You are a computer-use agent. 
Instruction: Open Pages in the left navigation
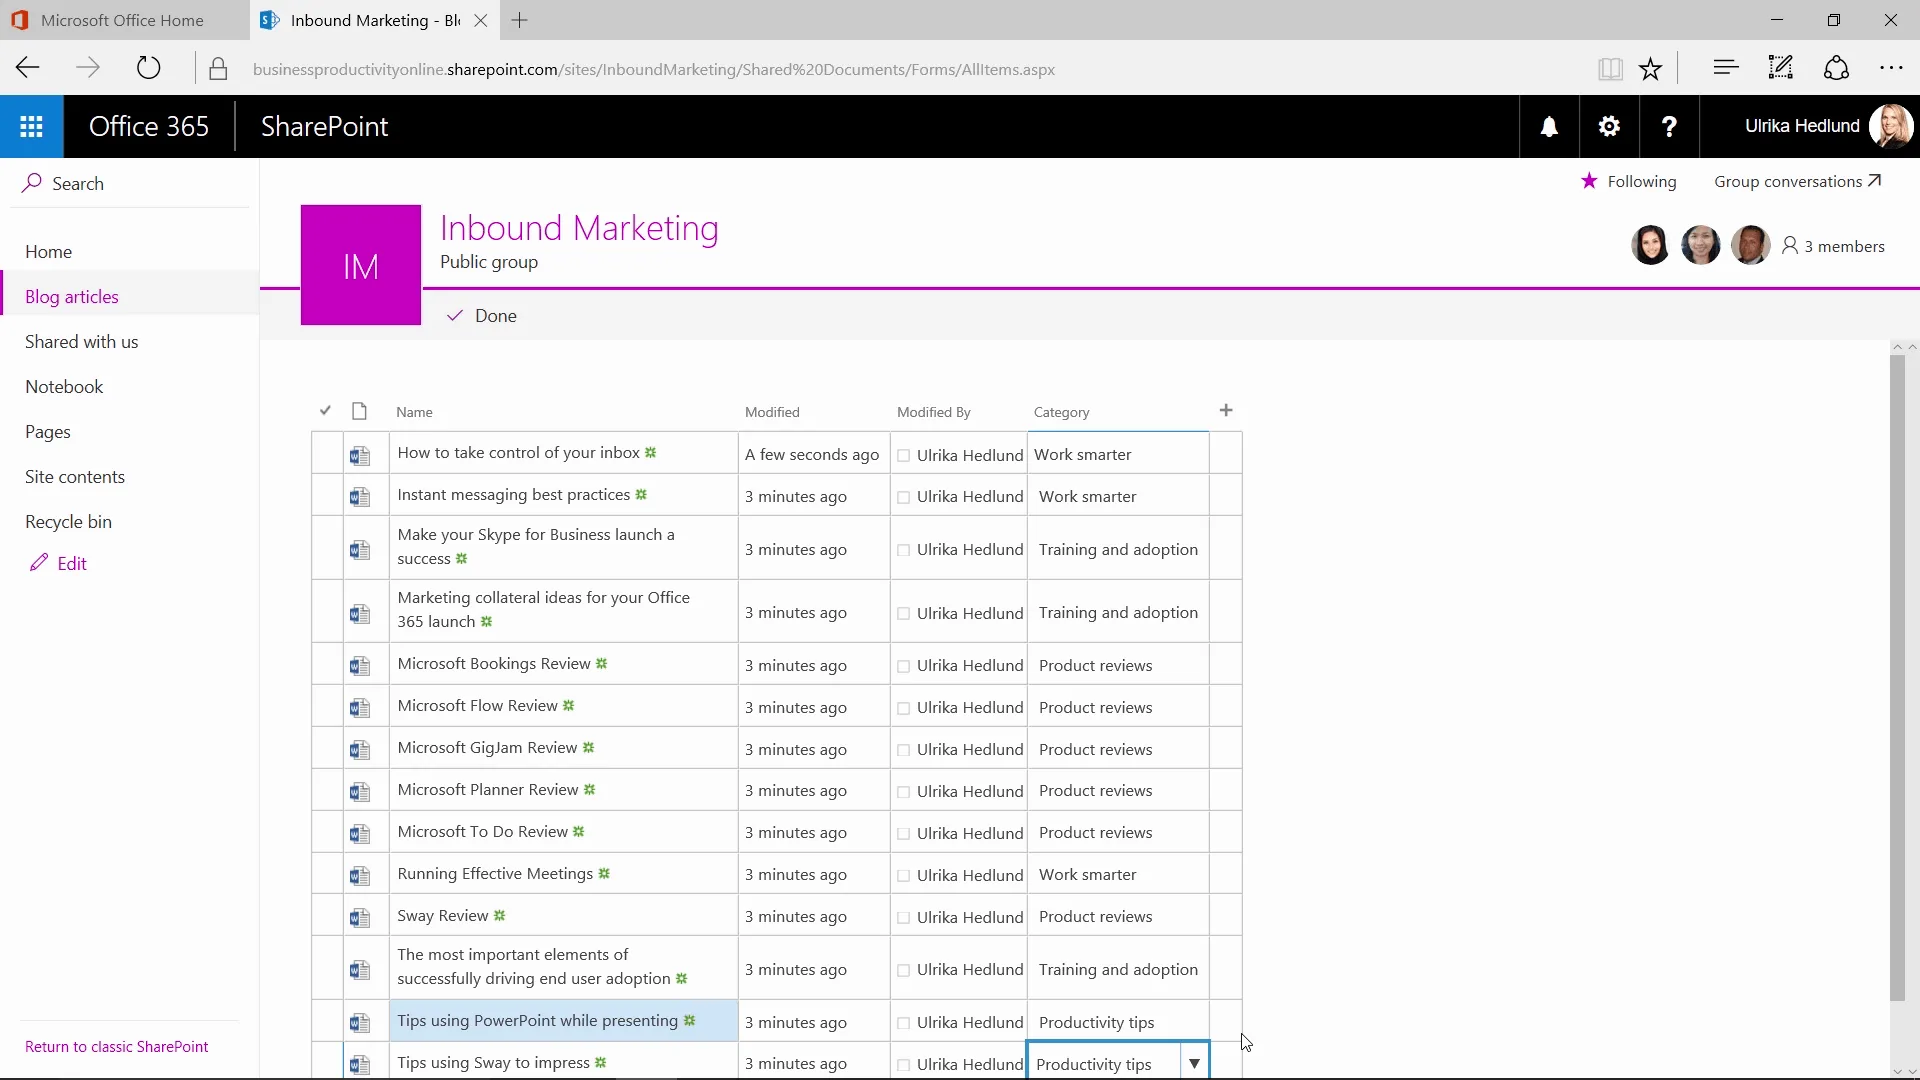[48, 431]
